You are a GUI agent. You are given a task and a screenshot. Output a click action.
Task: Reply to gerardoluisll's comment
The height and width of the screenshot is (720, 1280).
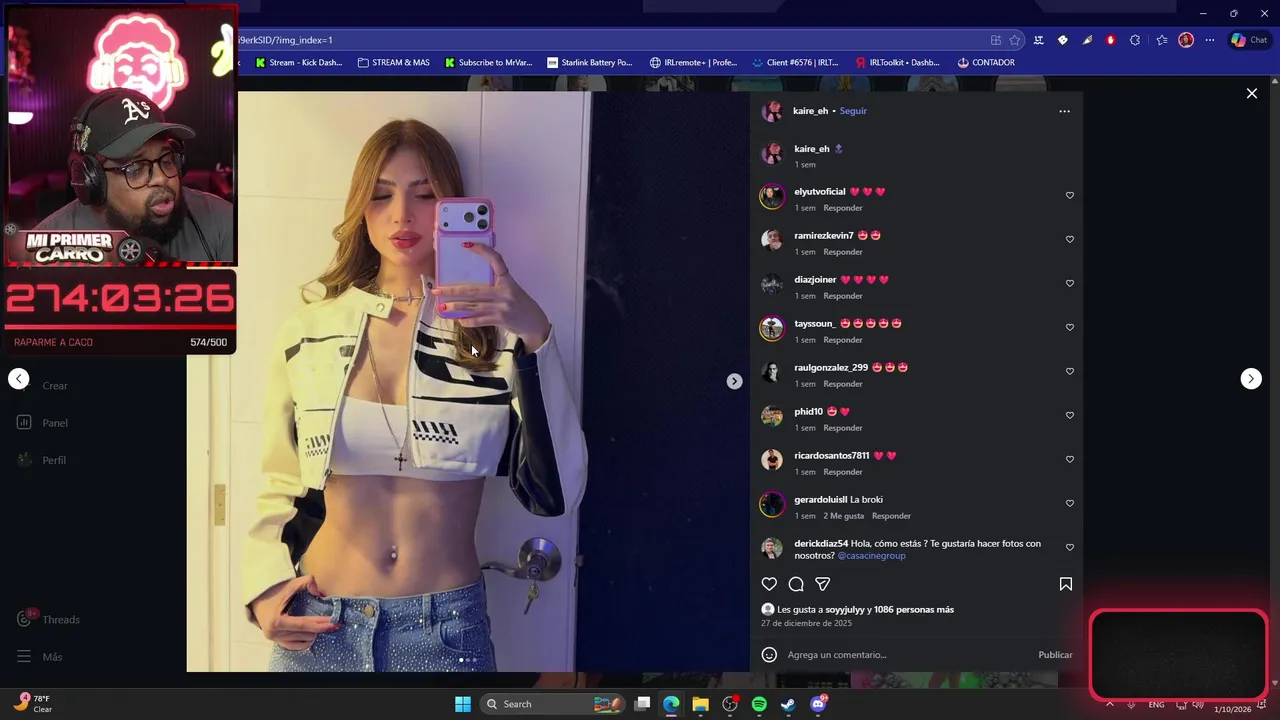pos(891,516)
